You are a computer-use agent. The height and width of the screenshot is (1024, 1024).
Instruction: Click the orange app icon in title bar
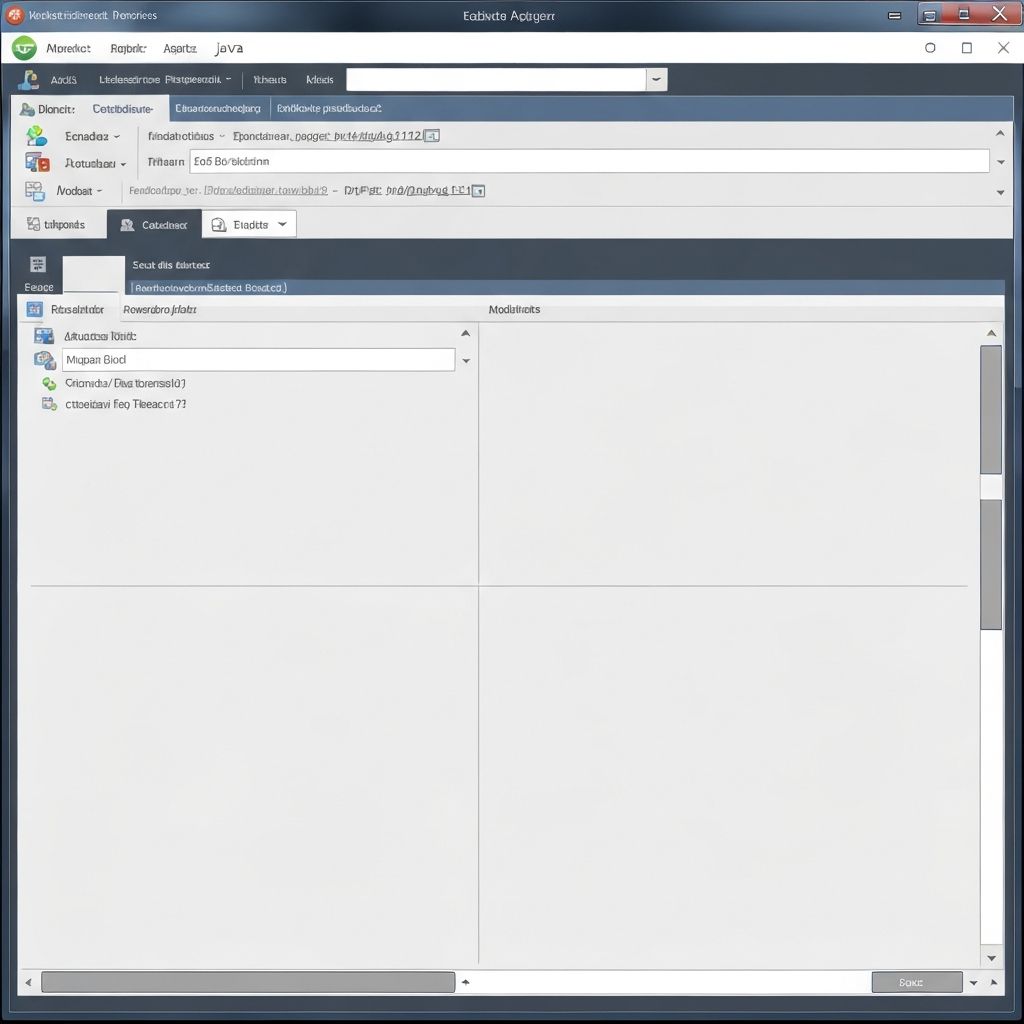15,15
